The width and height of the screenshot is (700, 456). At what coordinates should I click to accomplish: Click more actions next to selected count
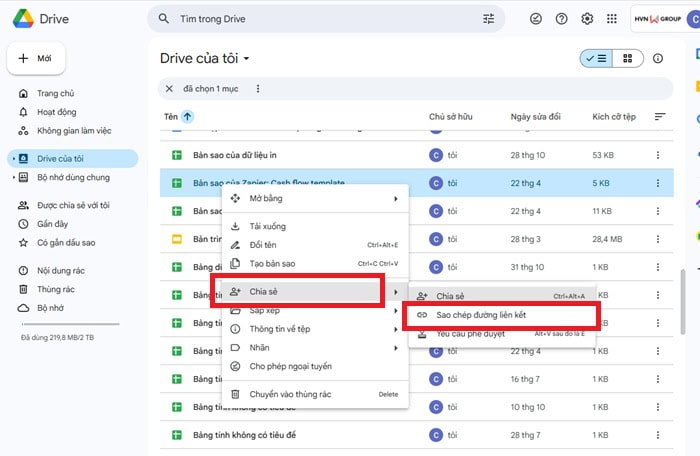pyautogui.click(x=258, y=89)
